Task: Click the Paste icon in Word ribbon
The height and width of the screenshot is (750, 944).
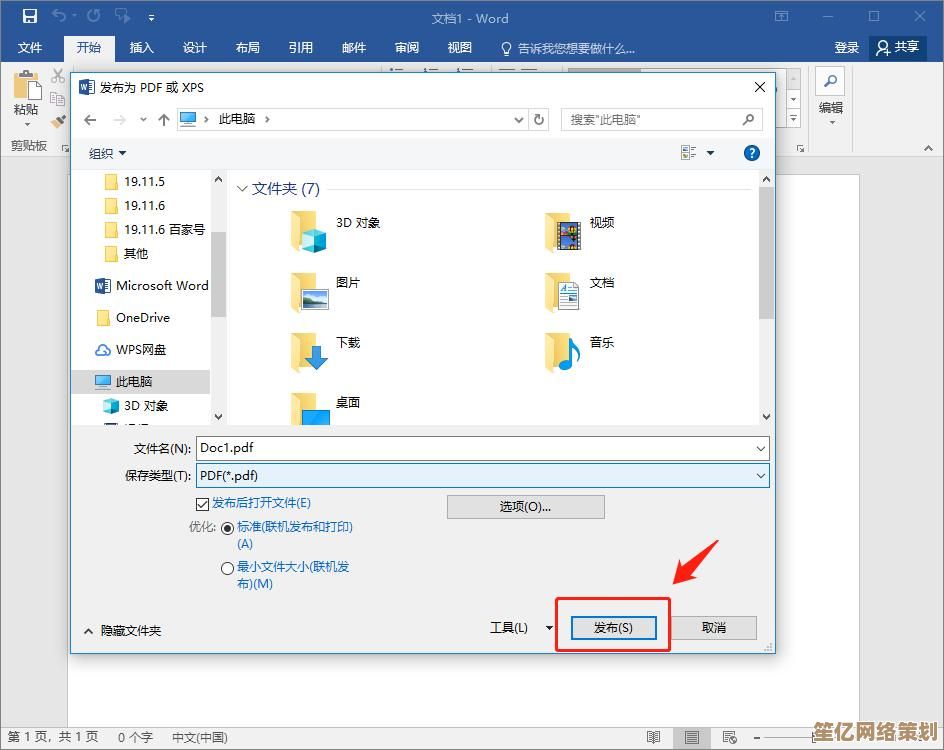Action: (26, 85)
